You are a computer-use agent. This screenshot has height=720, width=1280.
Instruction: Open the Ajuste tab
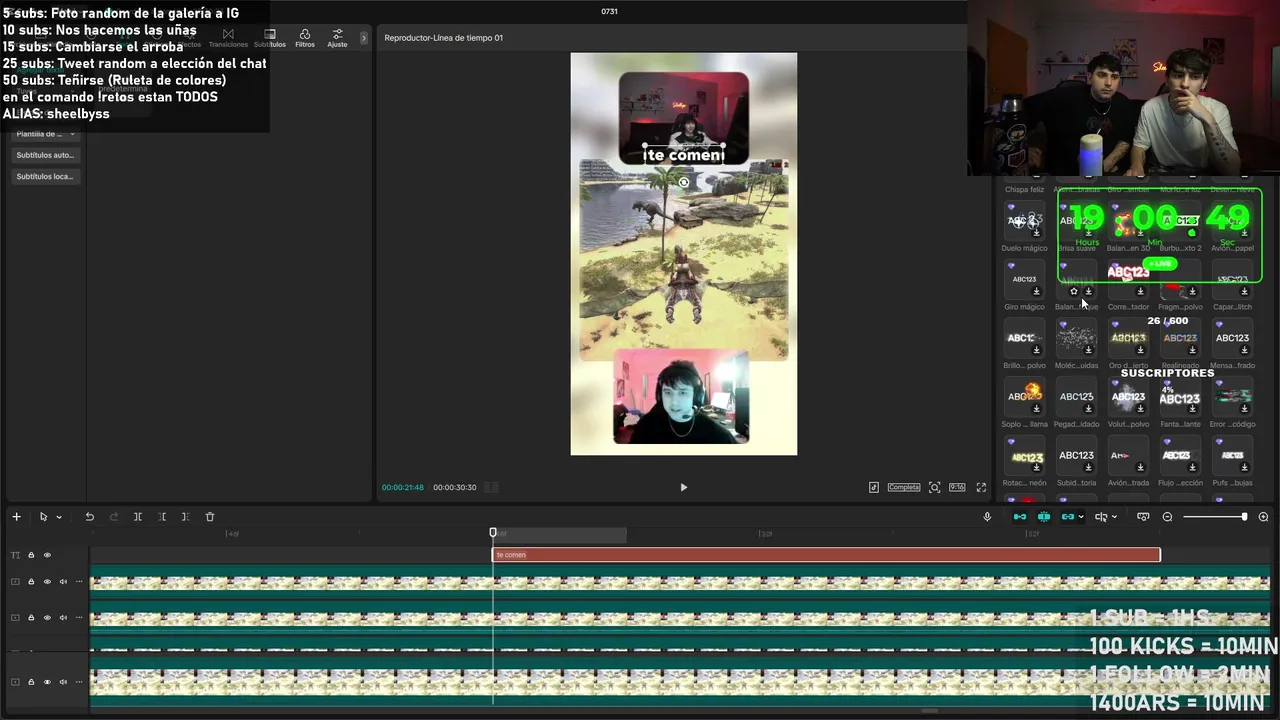click(338, 38)
